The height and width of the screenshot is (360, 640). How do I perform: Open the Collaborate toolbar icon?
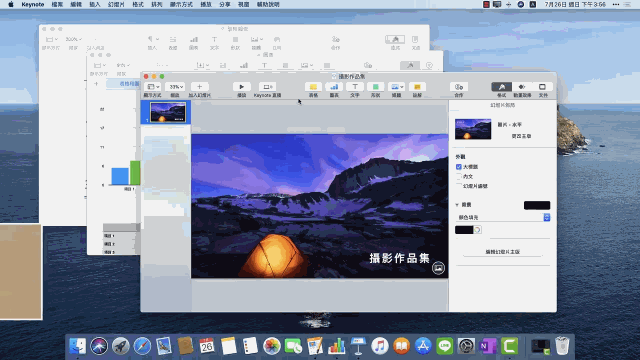(459, 87)
